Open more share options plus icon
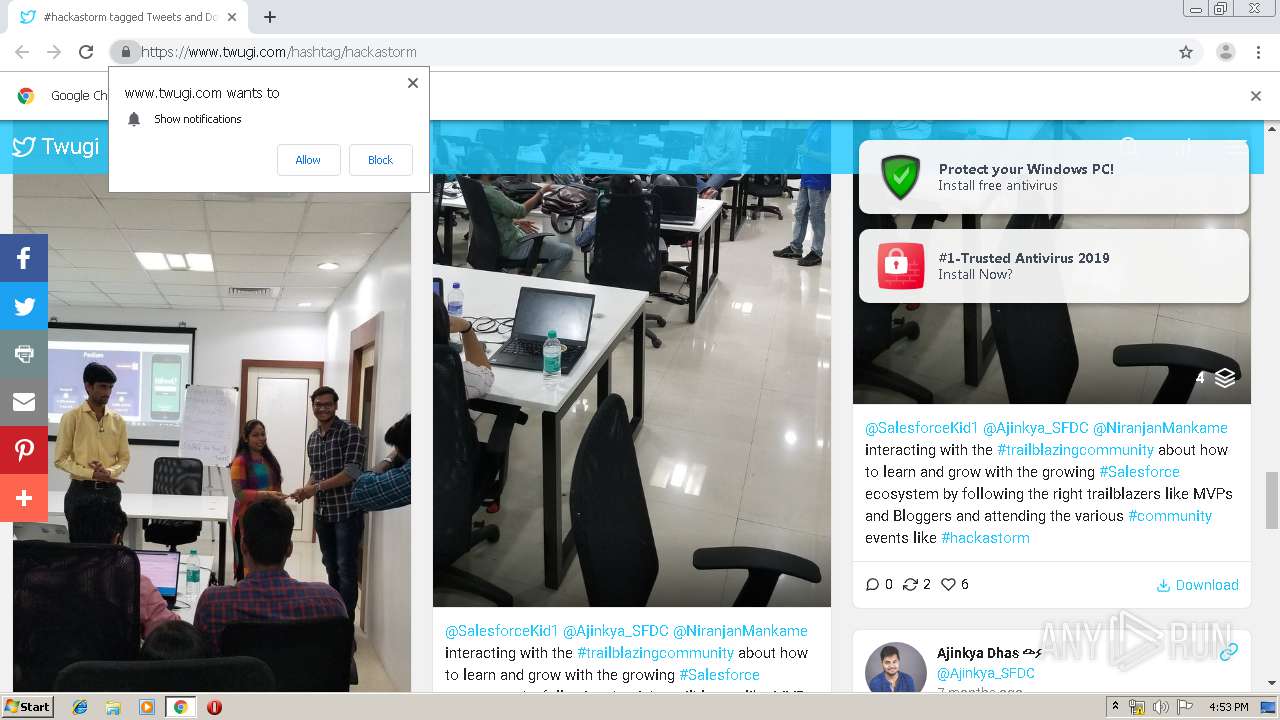 24,498
